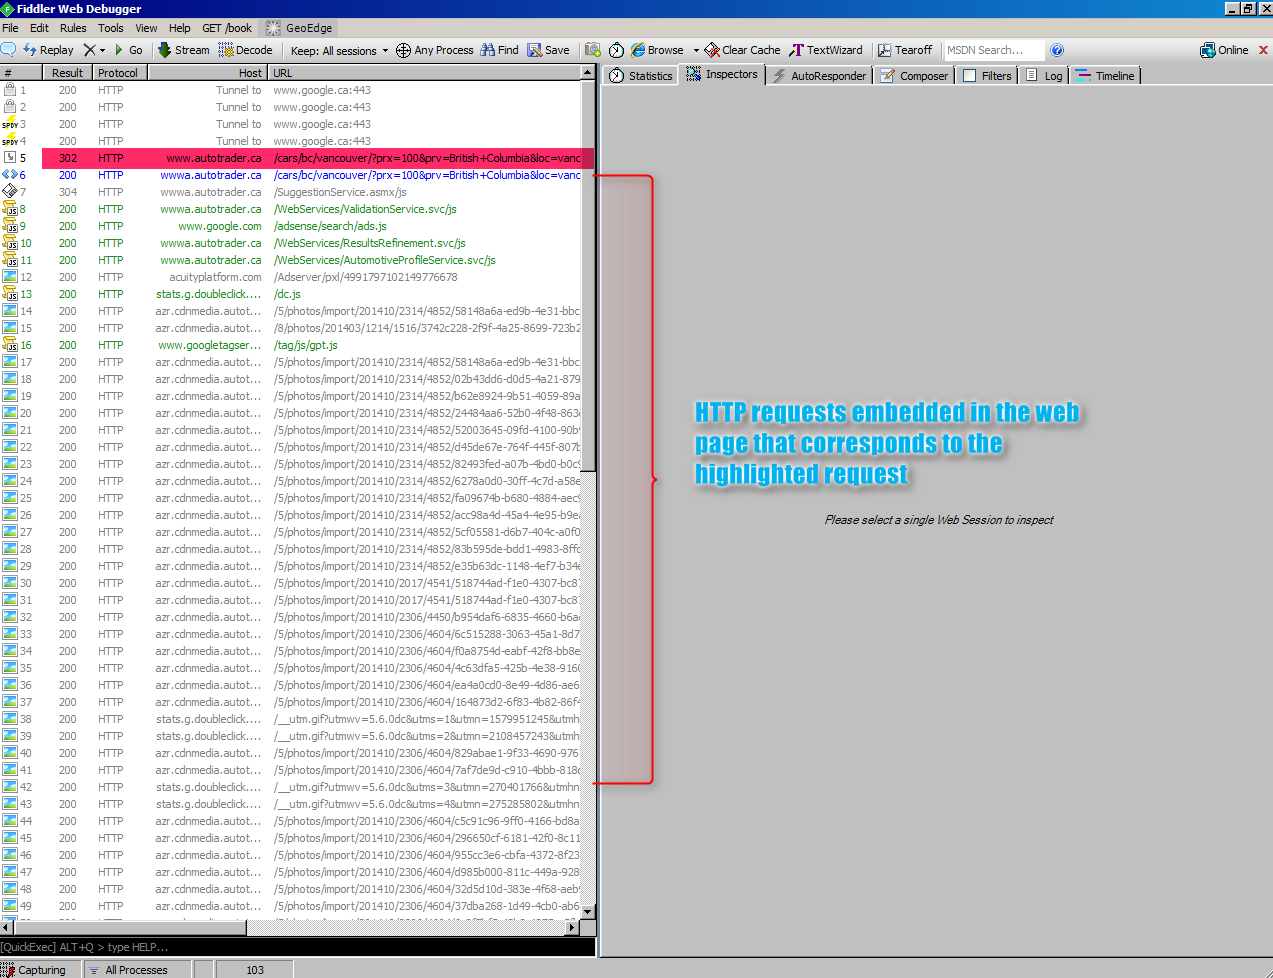Expand the Browse button dropdown arrow
Image resolution: width=1273 pixels, height=978 pixels.
[x=696, y=50]
